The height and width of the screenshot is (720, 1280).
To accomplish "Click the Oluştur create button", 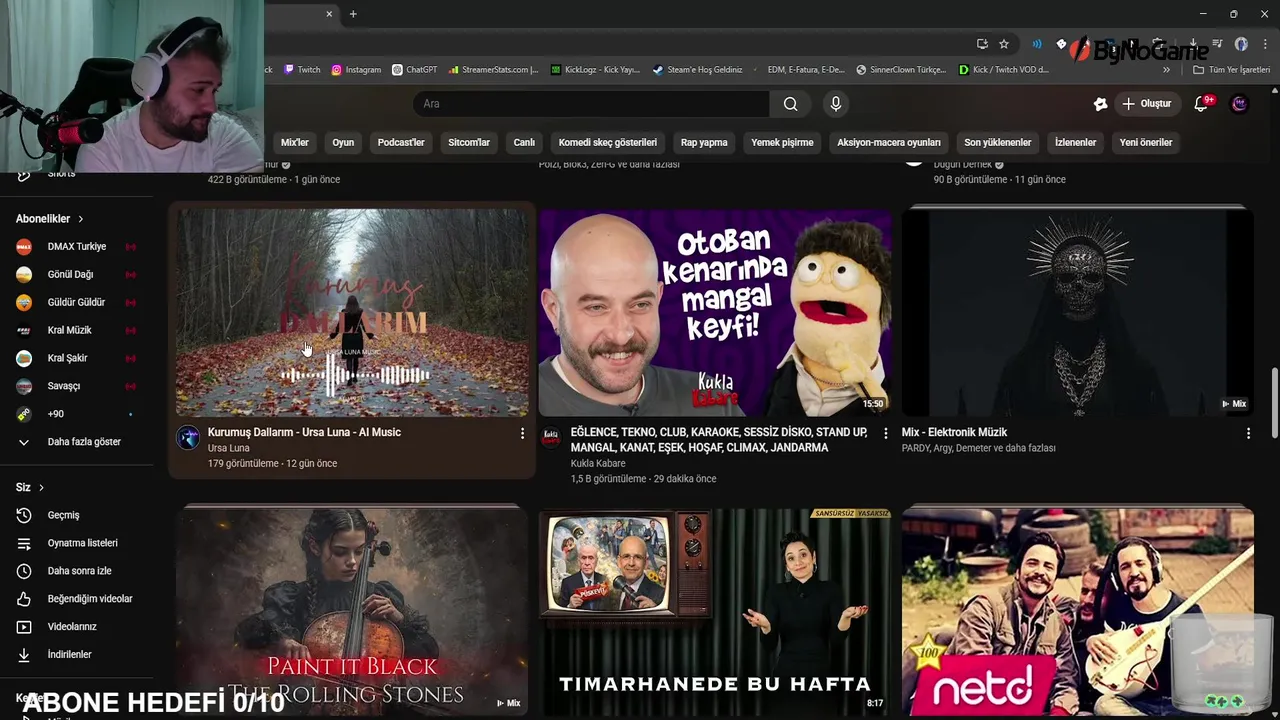I will [x=1147, y=104].
